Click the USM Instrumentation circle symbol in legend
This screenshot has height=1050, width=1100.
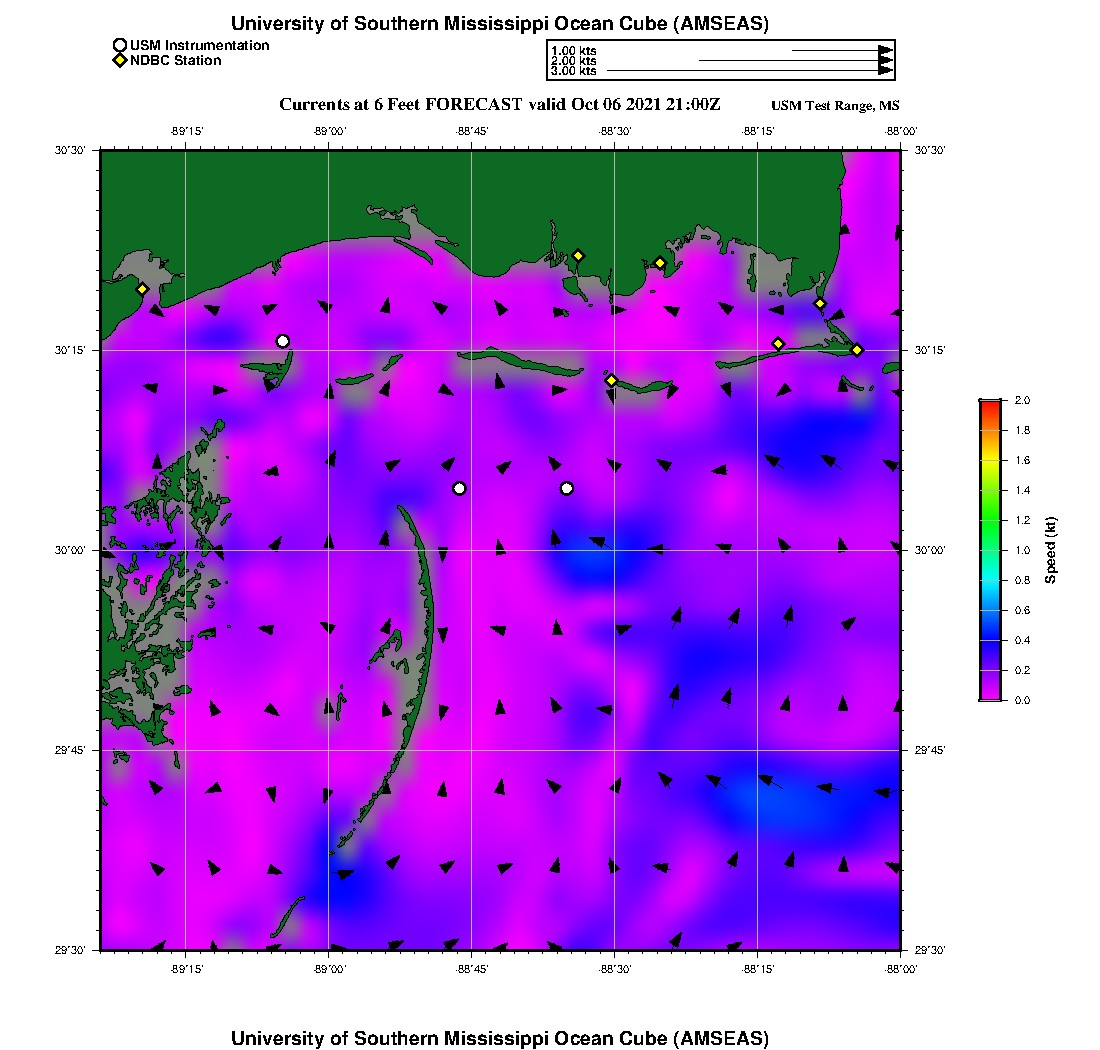[120, 46]
